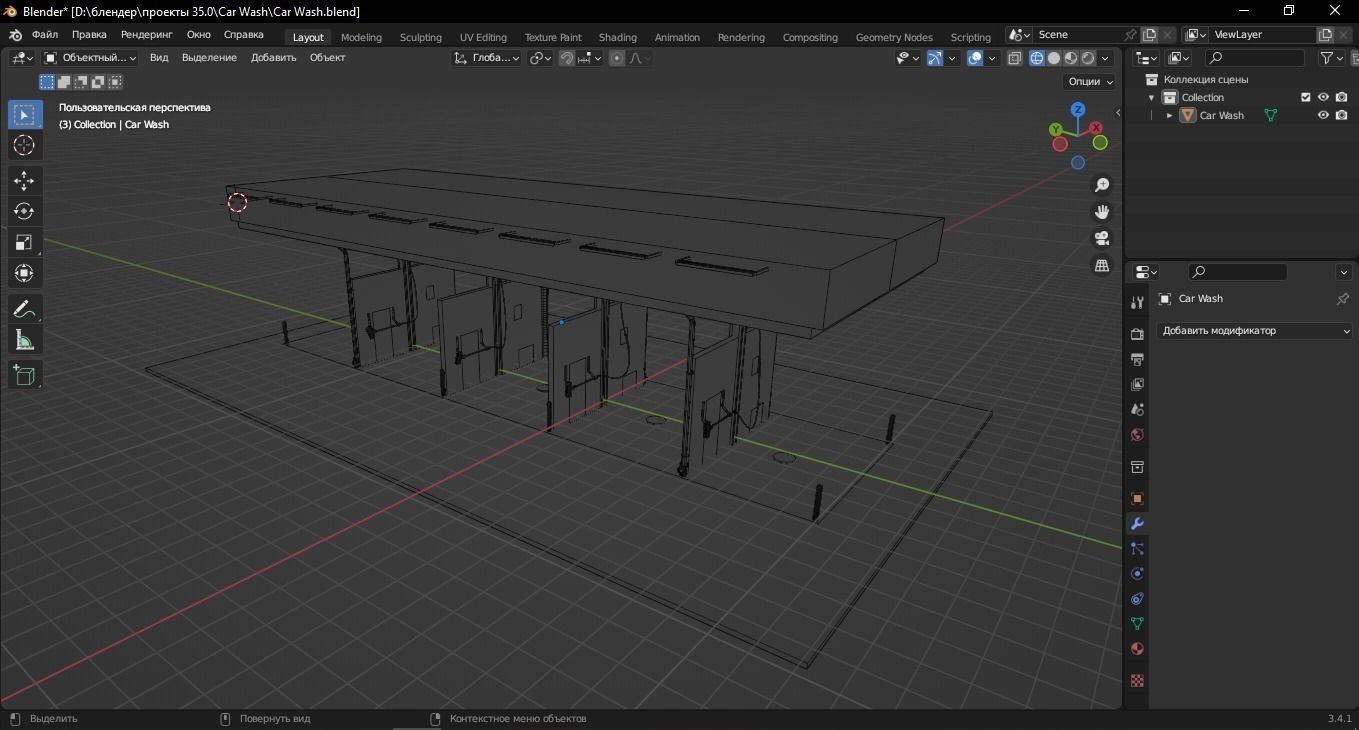Open the Правка menu

[x=89, y=35]
